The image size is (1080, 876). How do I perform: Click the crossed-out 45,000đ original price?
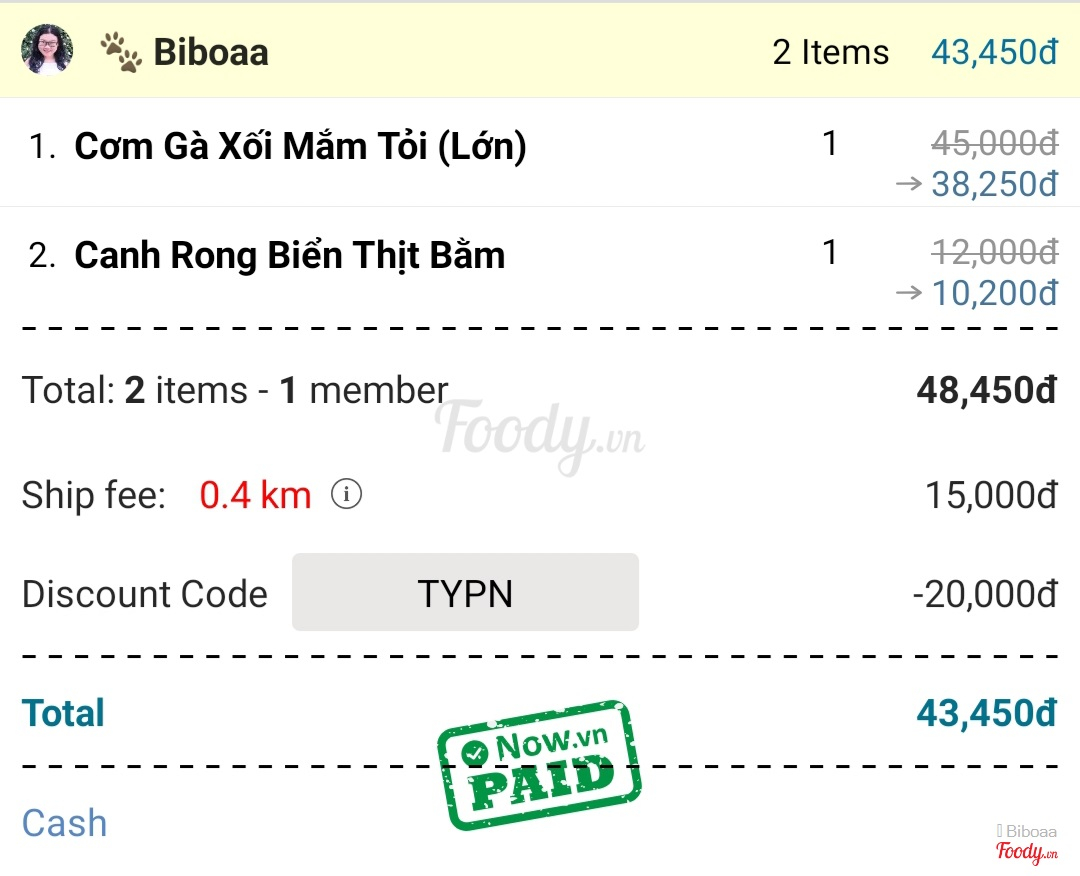point(994,145)
